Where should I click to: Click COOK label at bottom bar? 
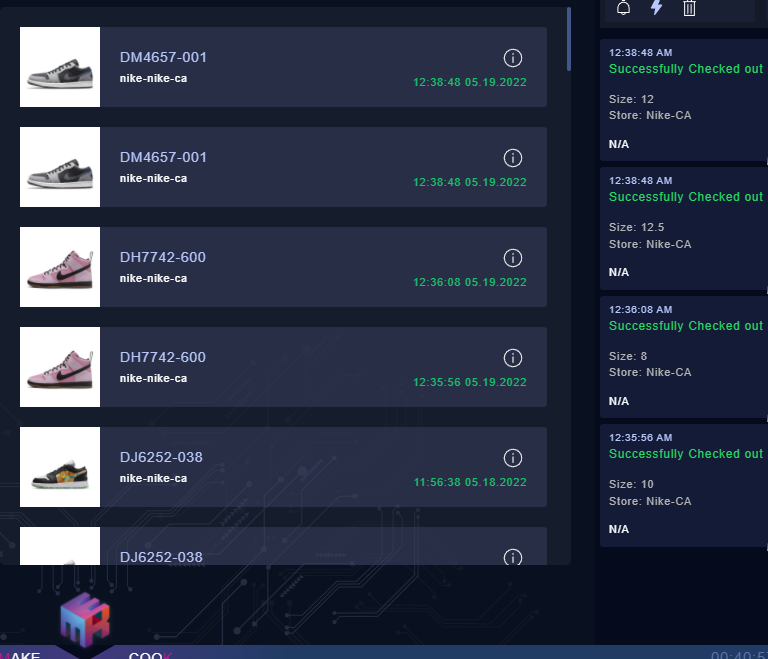click(x=150, y=655)
